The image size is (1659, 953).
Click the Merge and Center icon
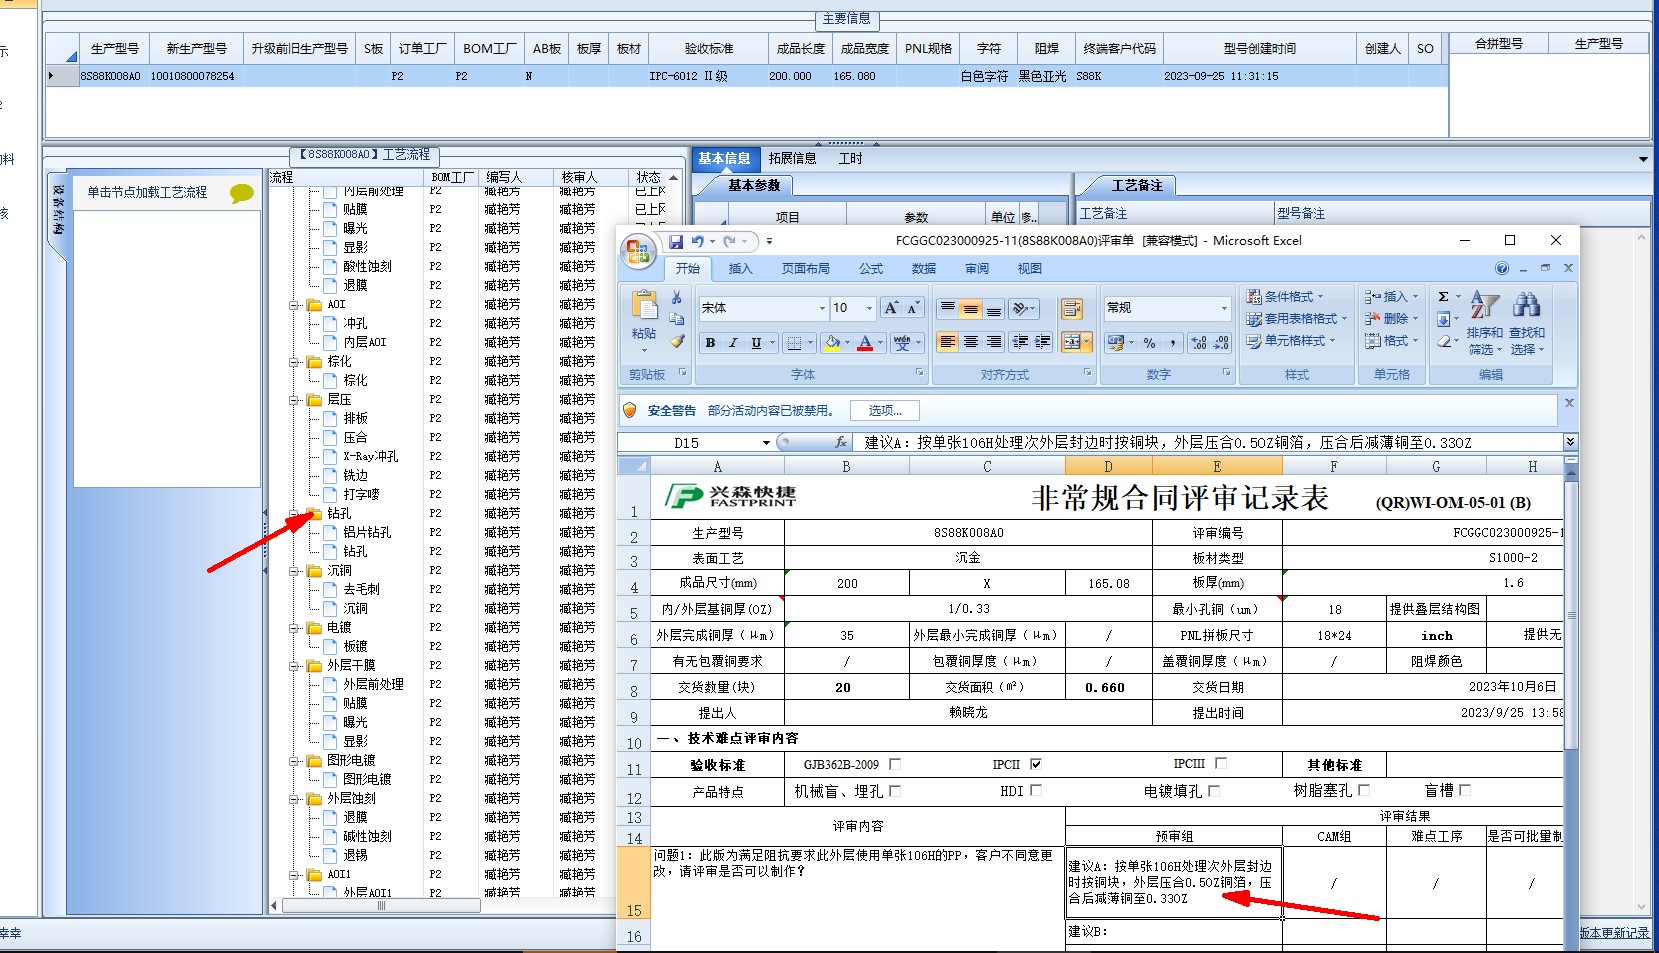(x=1071, y=342)
